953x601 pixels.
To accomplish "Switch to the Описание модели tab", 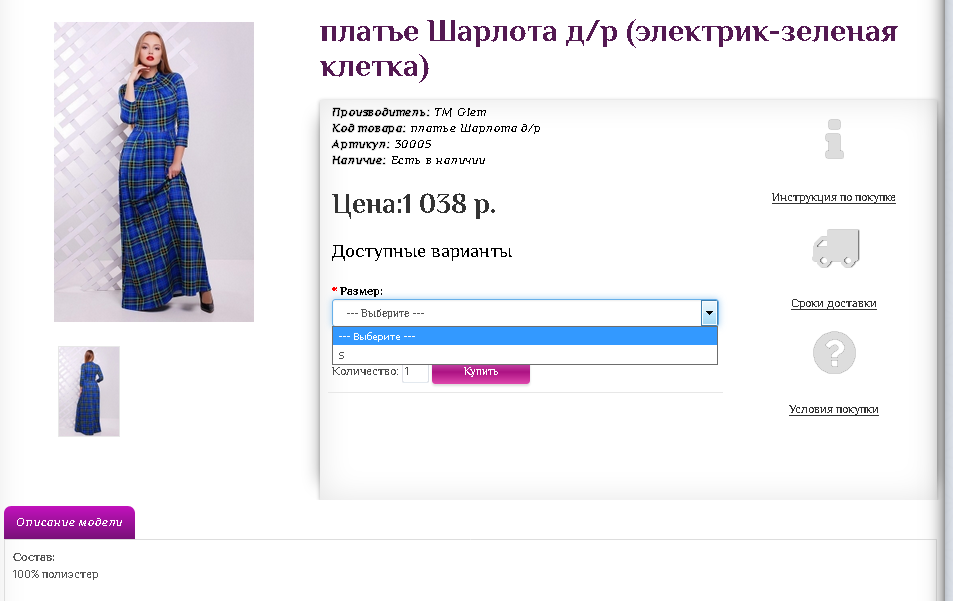I will 69,522.
